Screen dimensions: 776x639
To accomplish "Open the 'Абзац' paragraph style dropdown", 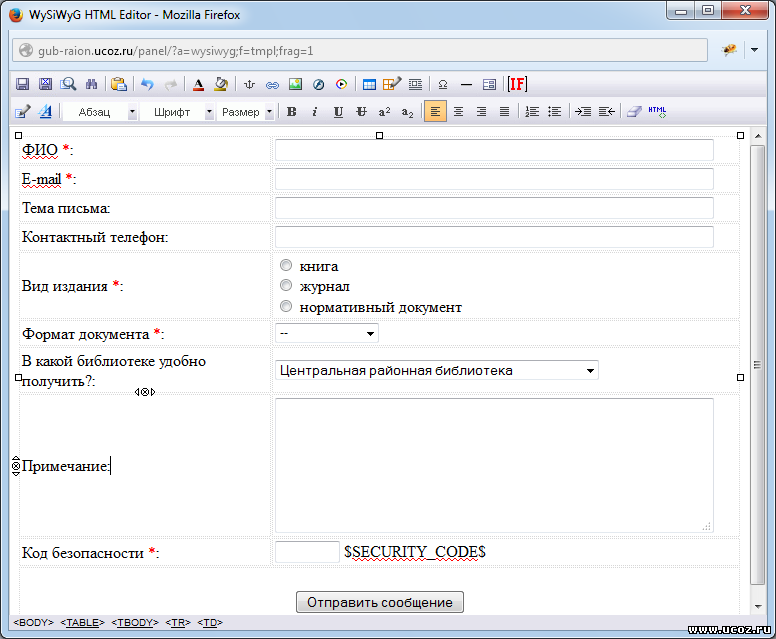I will click(101, 112).
